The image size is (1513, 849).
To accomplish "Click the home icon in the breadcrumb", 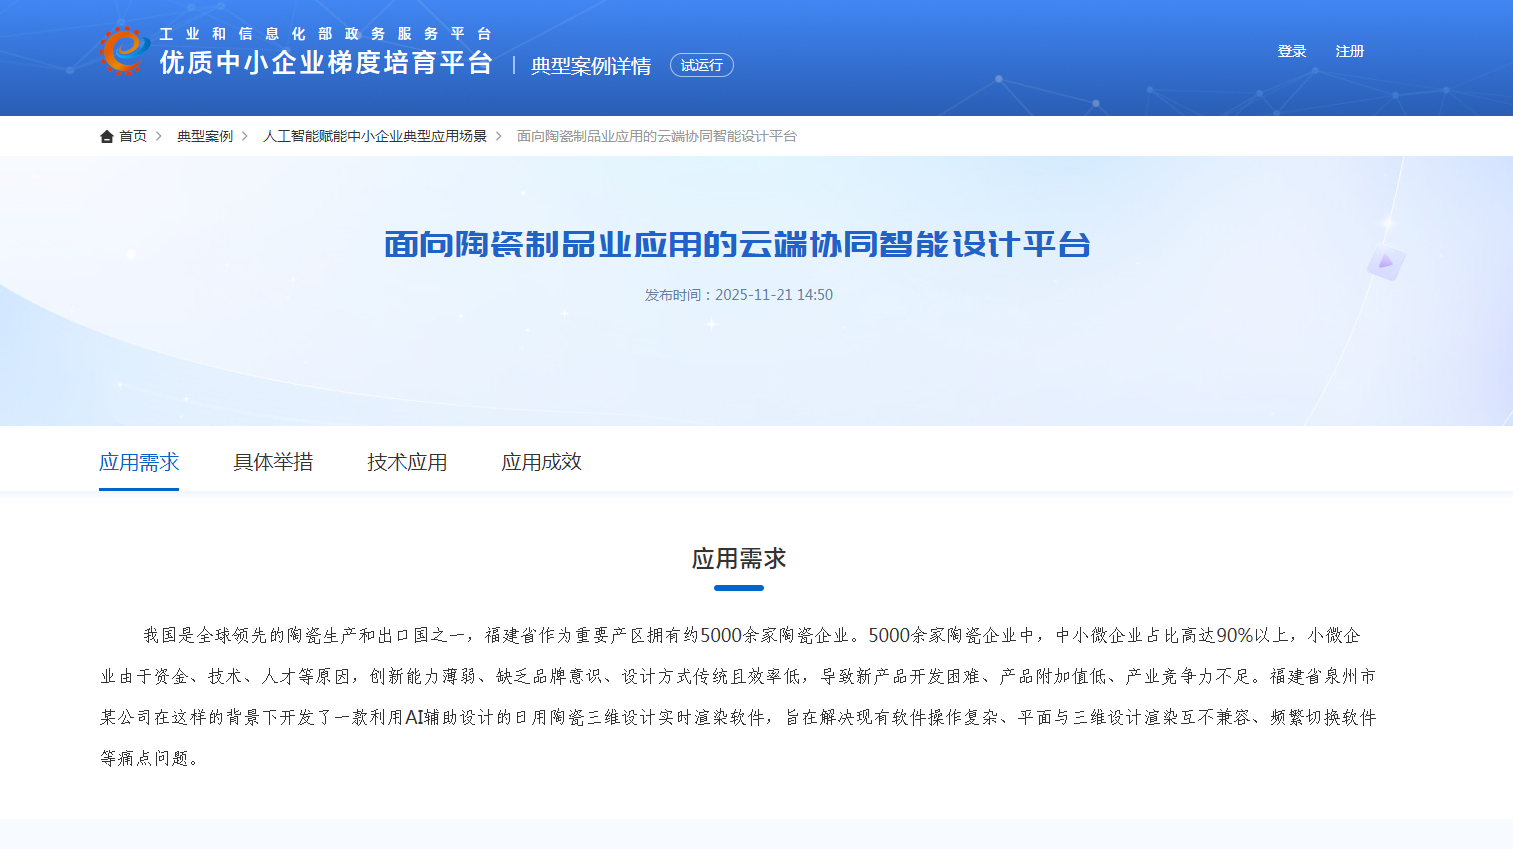I will coord(107,136).
